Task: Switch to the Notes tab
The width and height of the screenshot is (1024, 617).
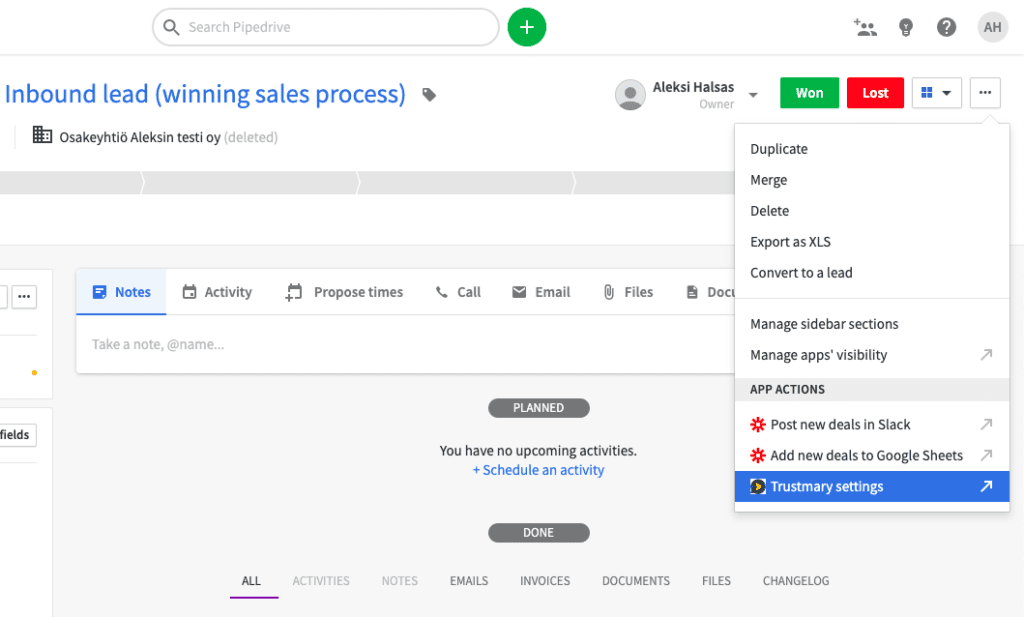Action: click(121, 292)
